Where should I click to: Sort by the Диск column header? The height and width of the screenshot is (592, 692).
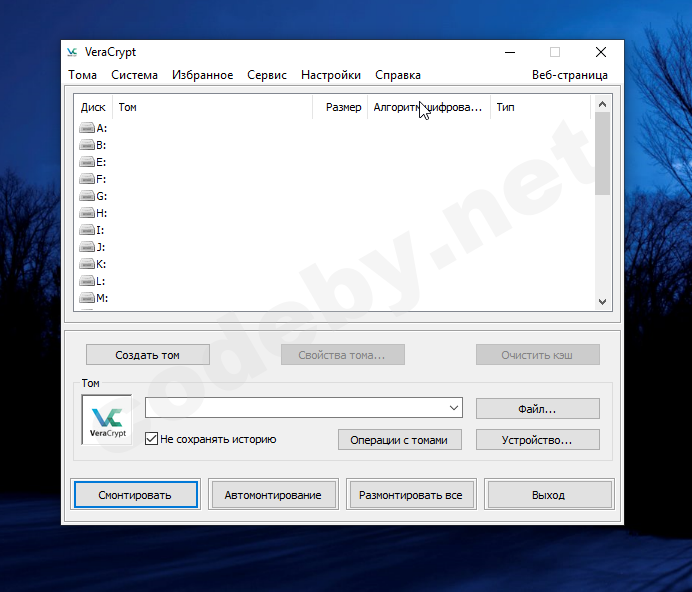pos(93,107)
